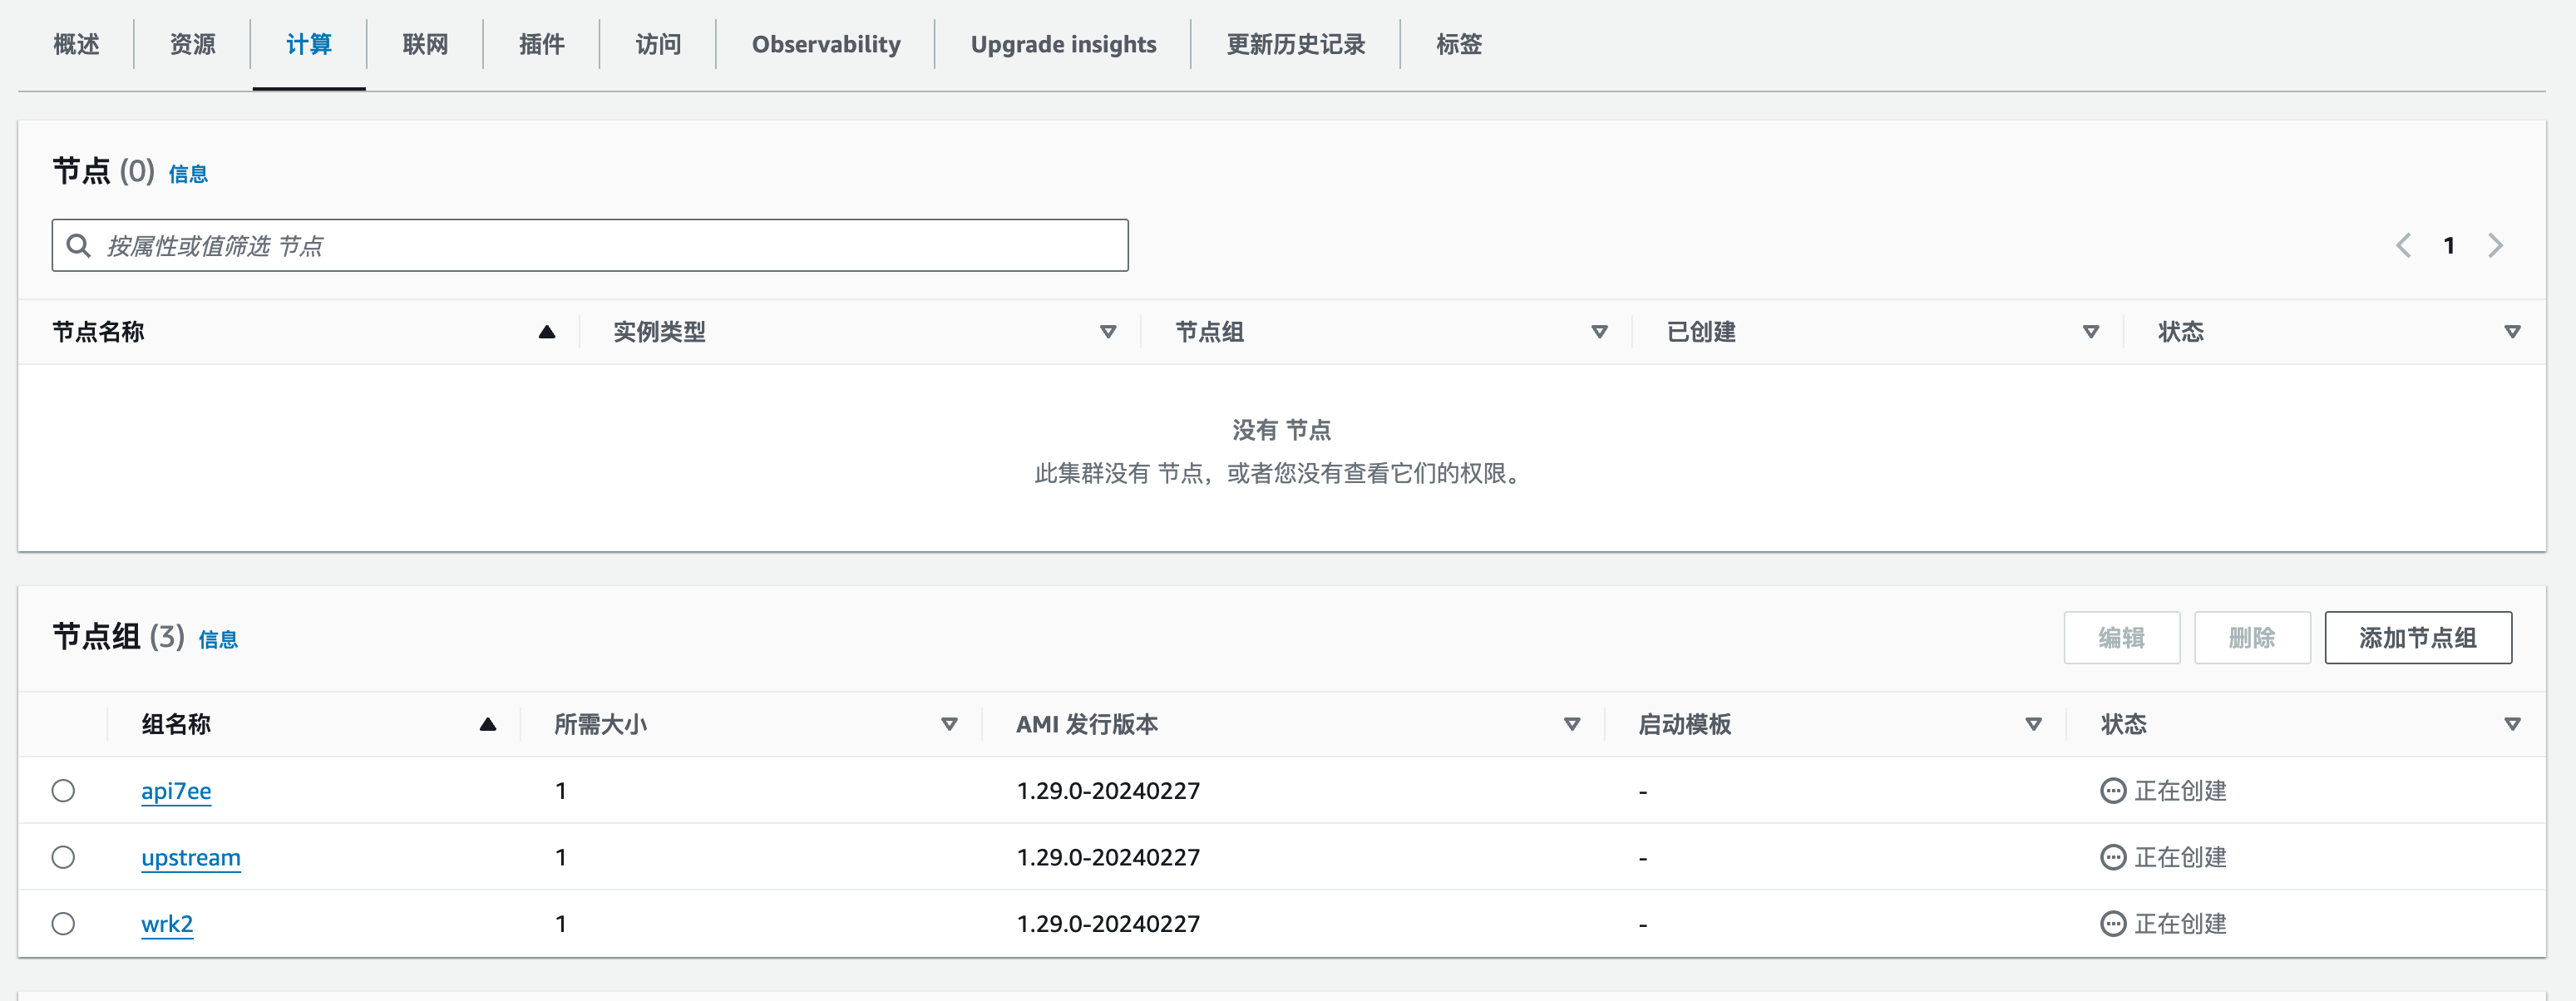Click the pending status icon for upstream
2576x1001 pixels.
tap(2113, 857)
